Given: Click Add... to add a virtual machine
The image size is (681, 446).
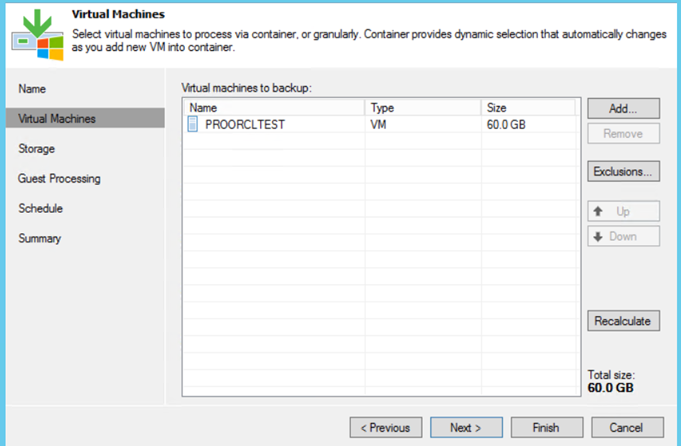Looking at the screenshot, I should (622, 108).
